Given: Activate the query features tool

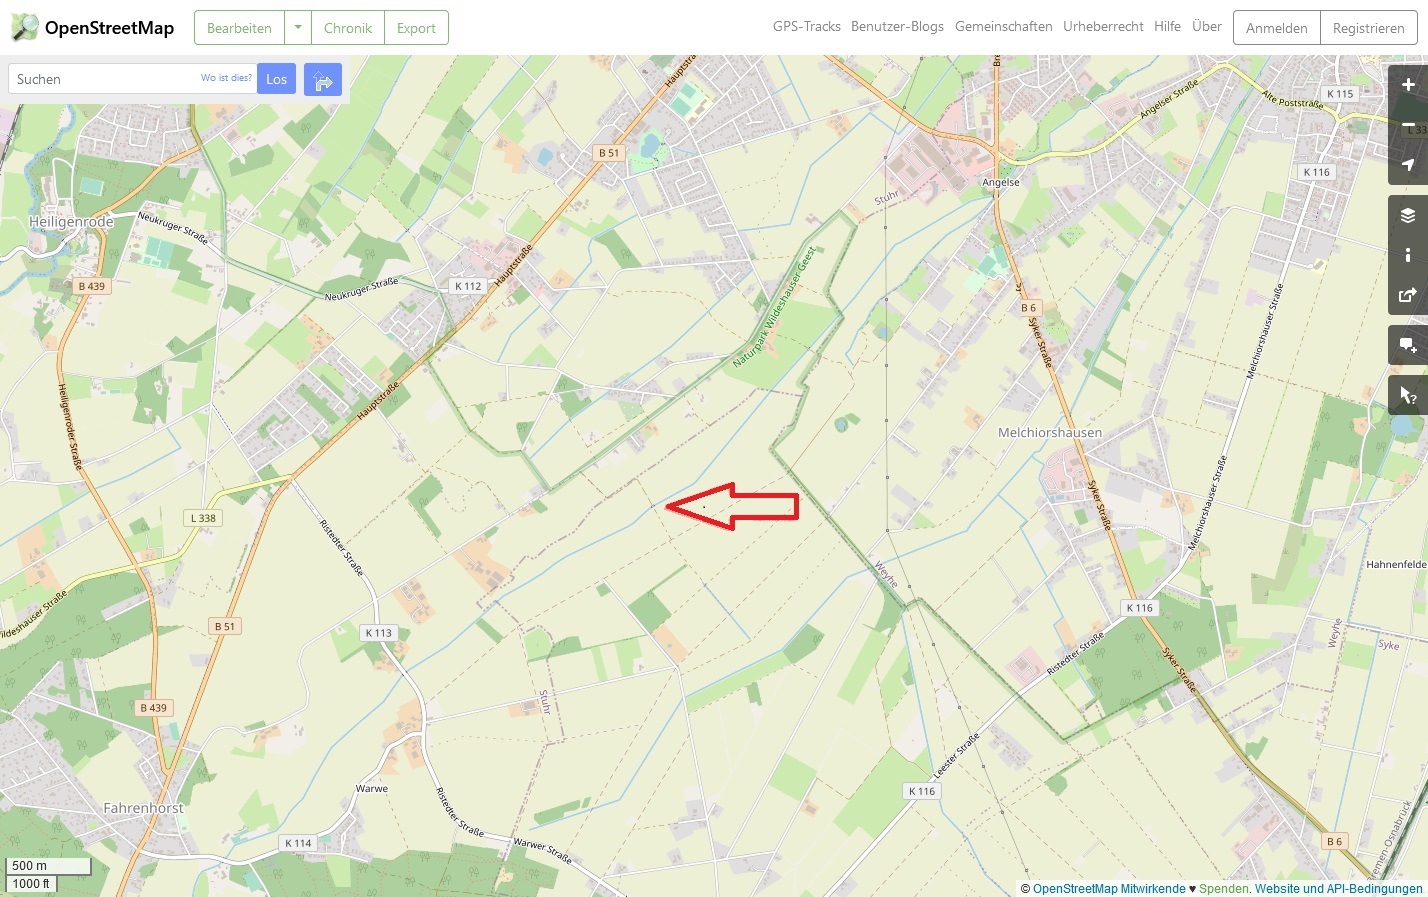Looking at the screenshot, I should pyautogui.click(x=1408, y=395).
